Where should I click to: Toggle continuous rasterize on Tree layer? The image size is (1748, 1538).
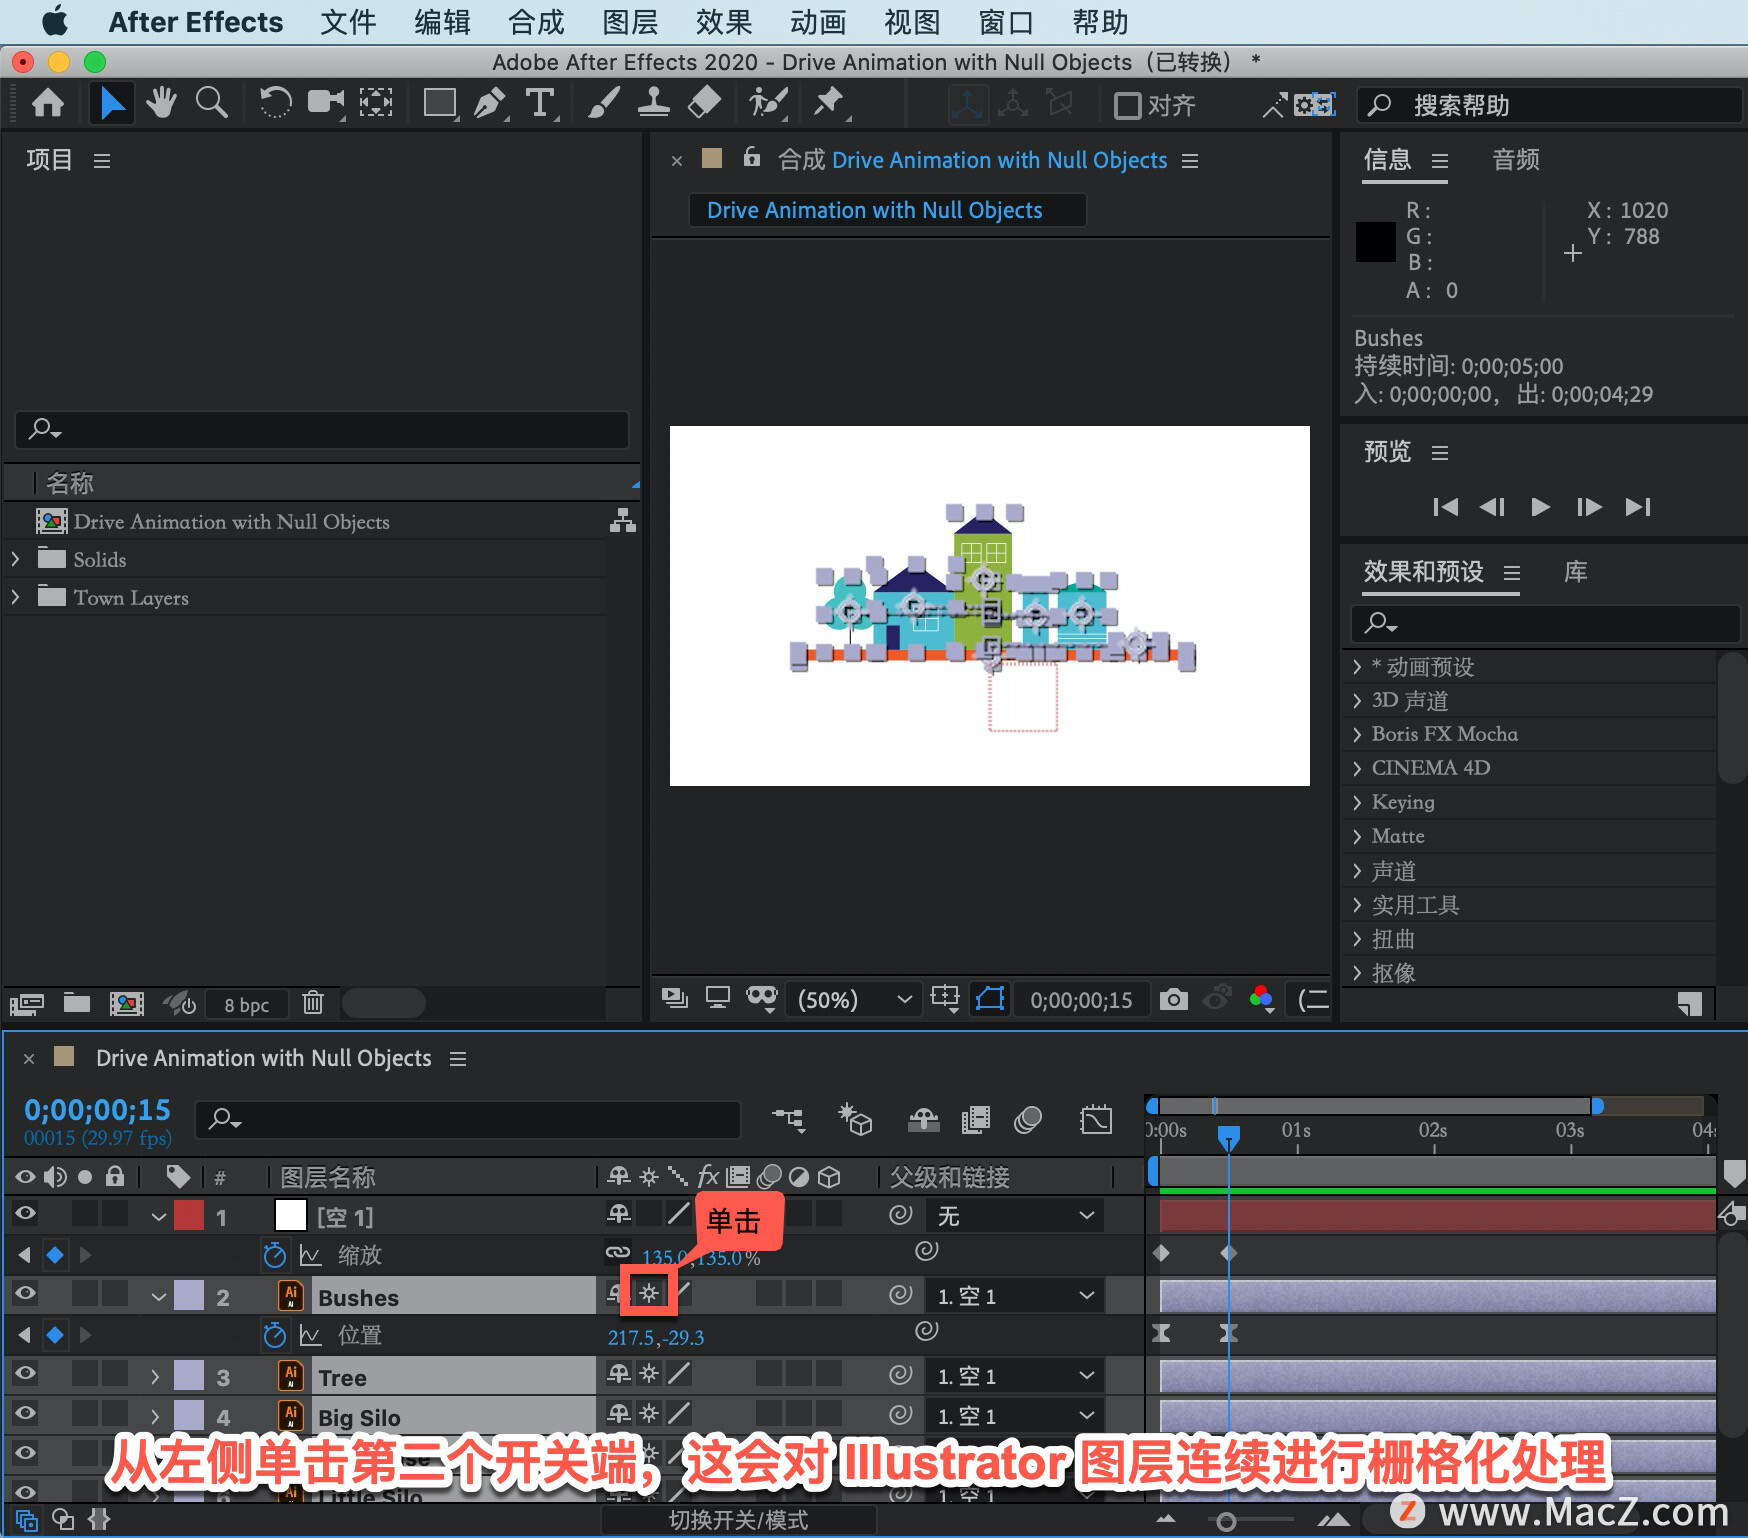click(649, 1374)
